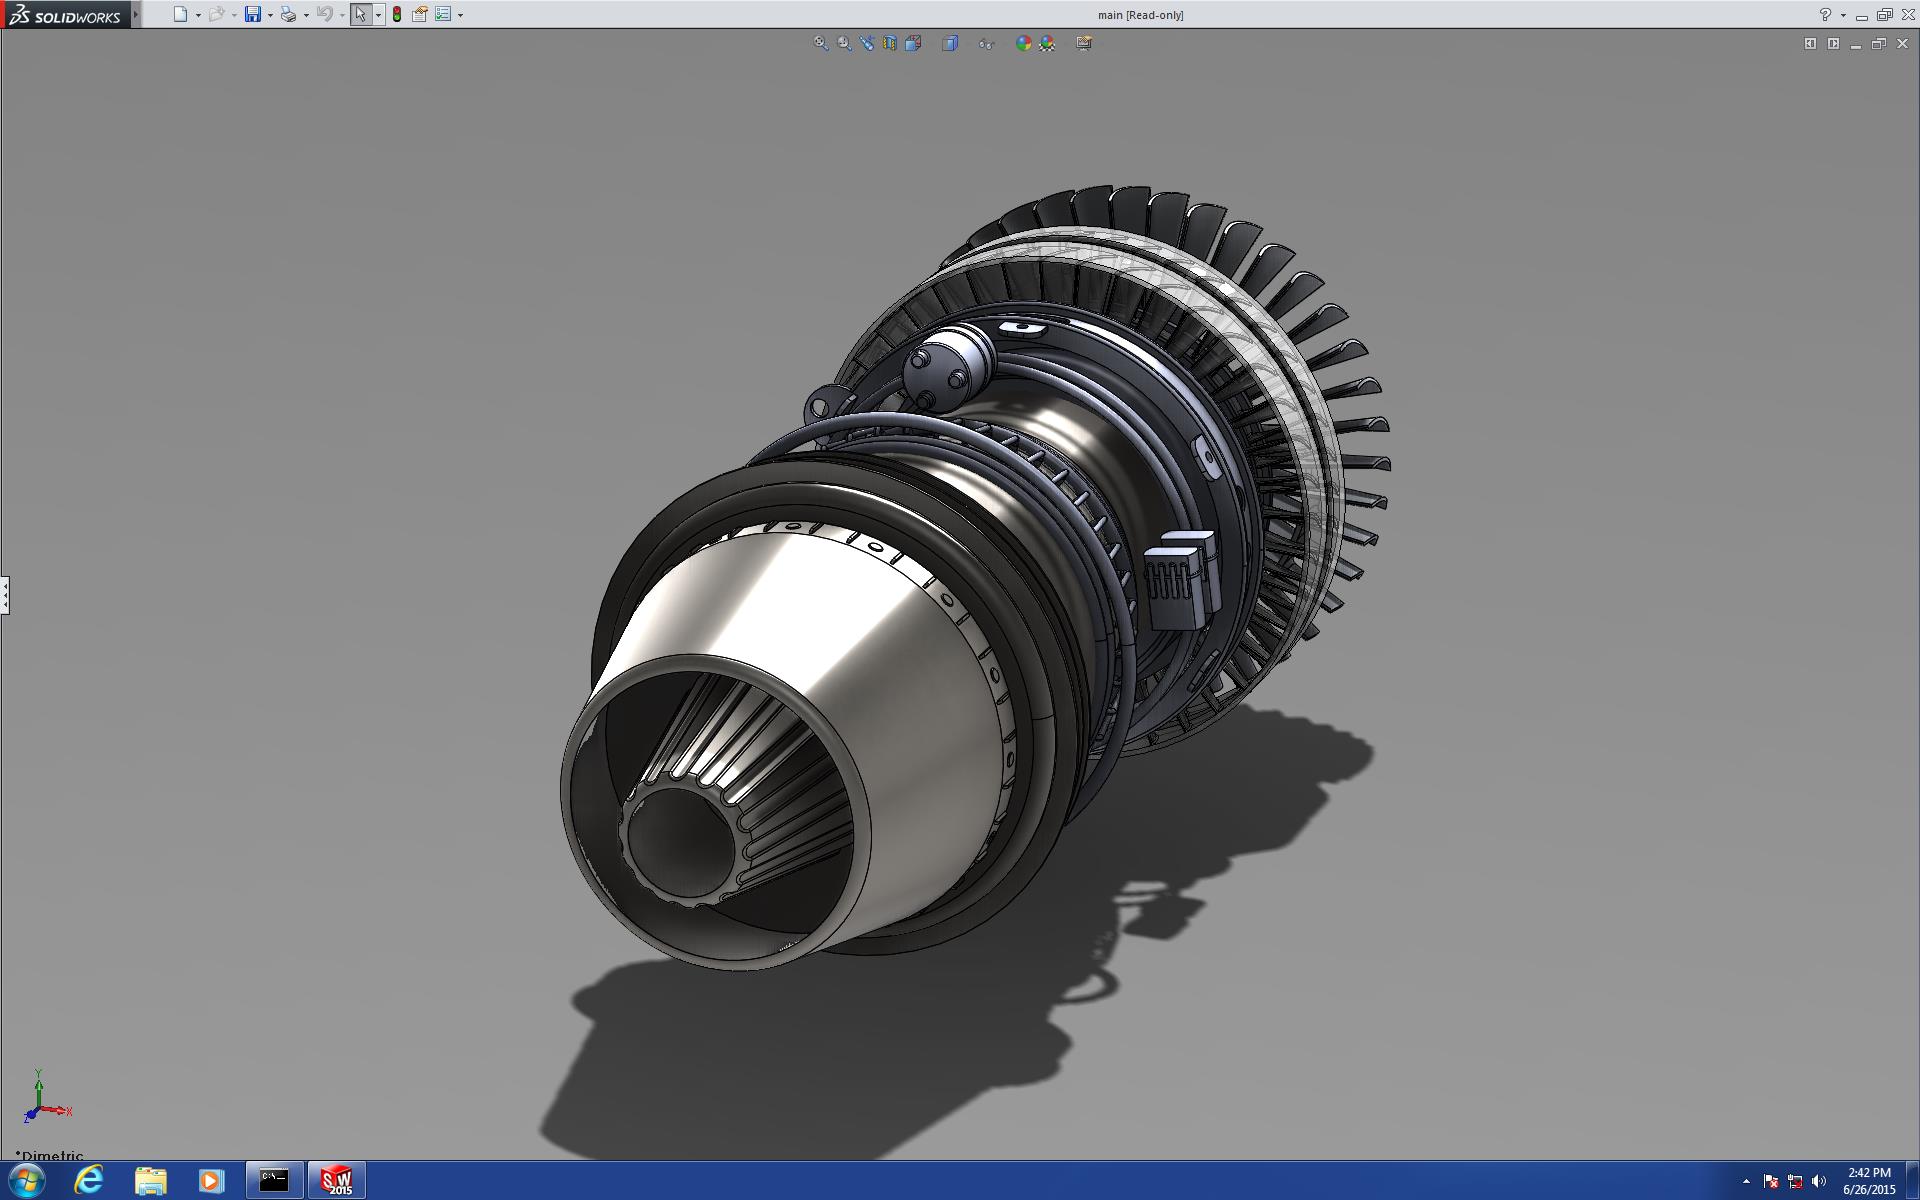
Task: Click the Zoom to Fit icon
Action: pos(820,43)
